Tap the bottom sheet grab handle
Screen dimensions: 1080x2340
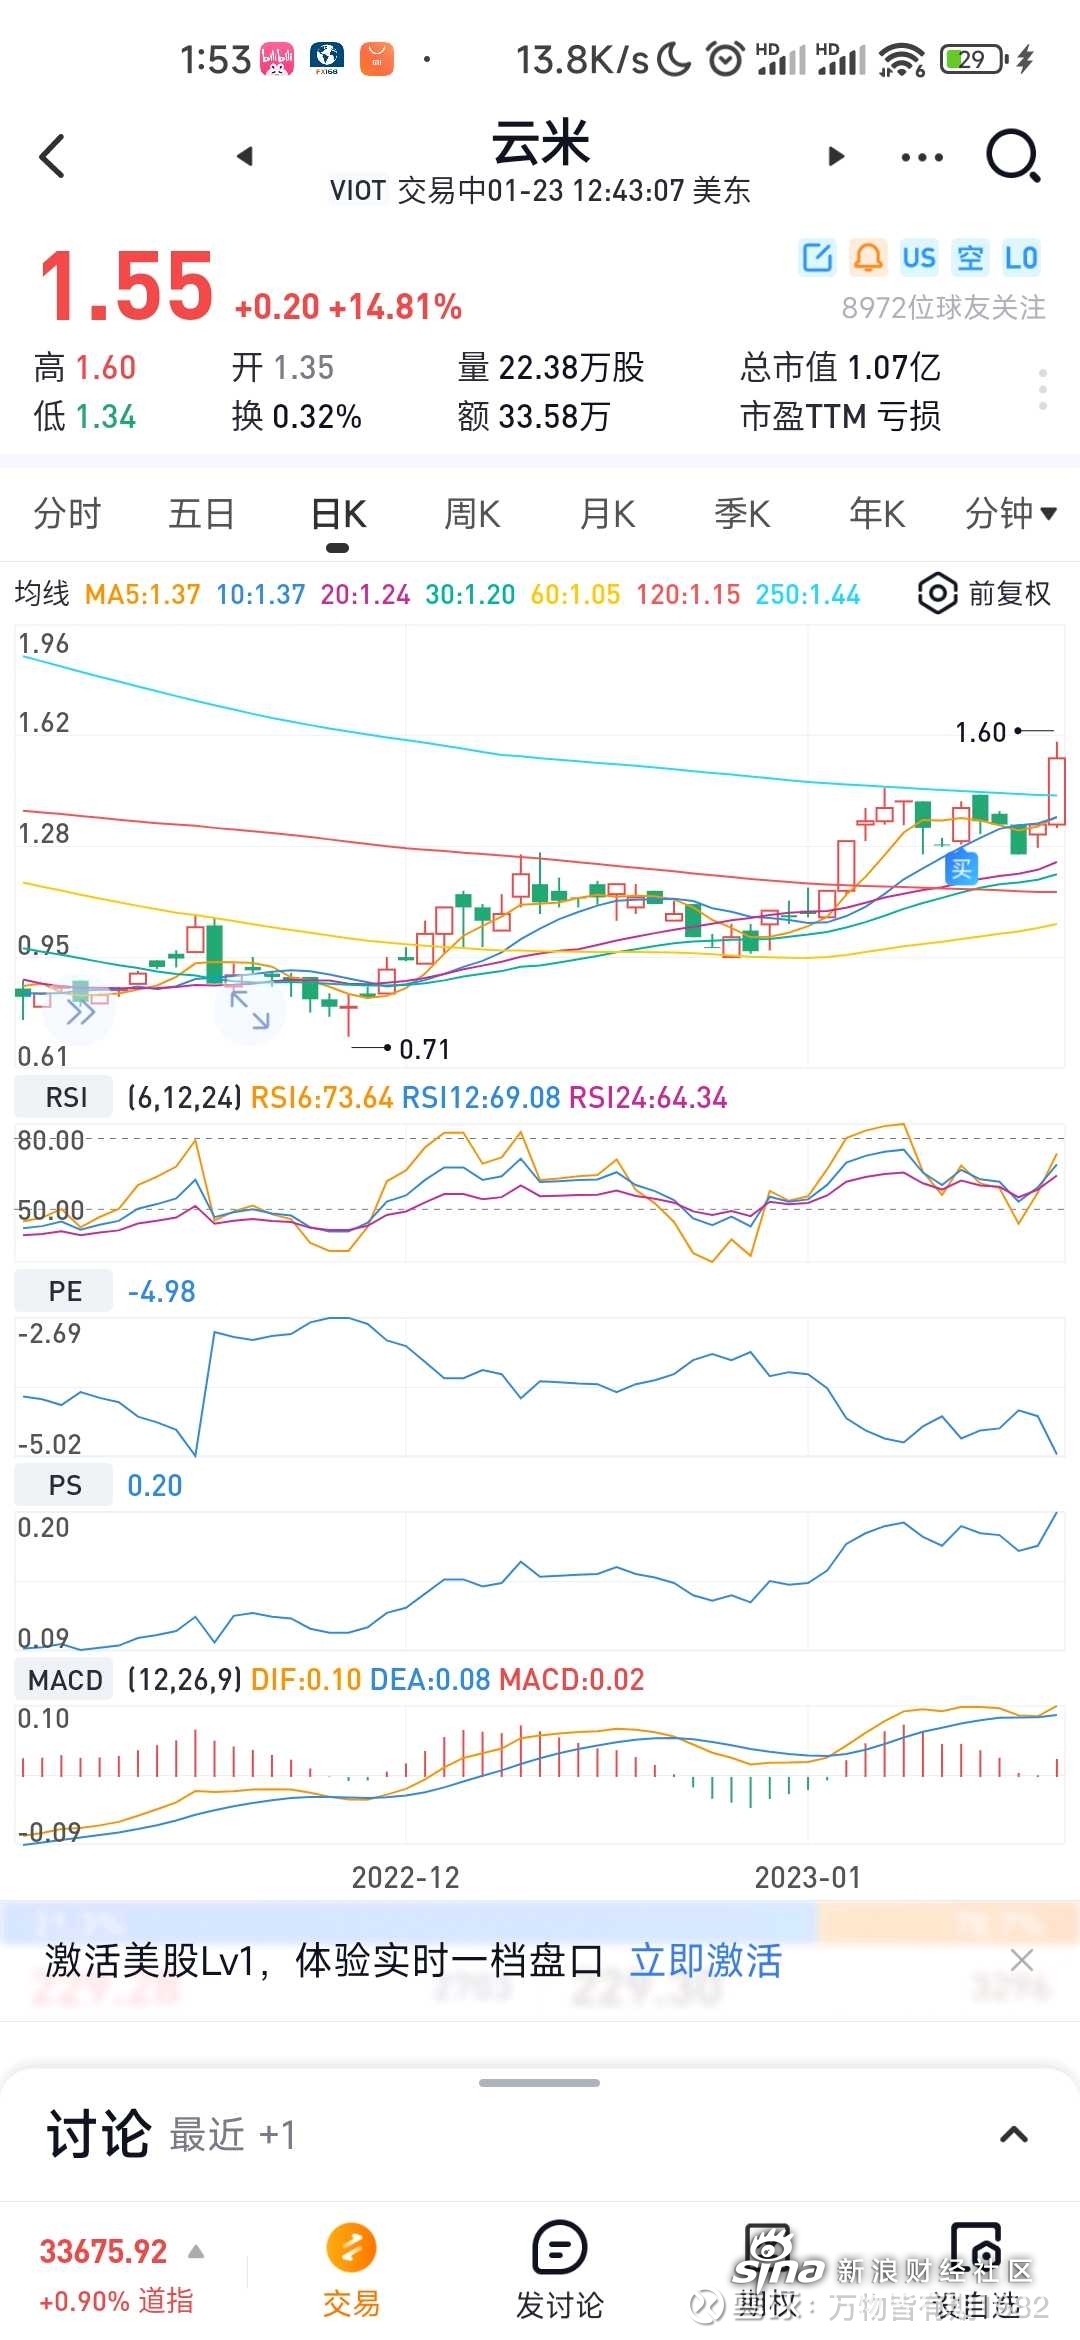tap(540, 2082)
